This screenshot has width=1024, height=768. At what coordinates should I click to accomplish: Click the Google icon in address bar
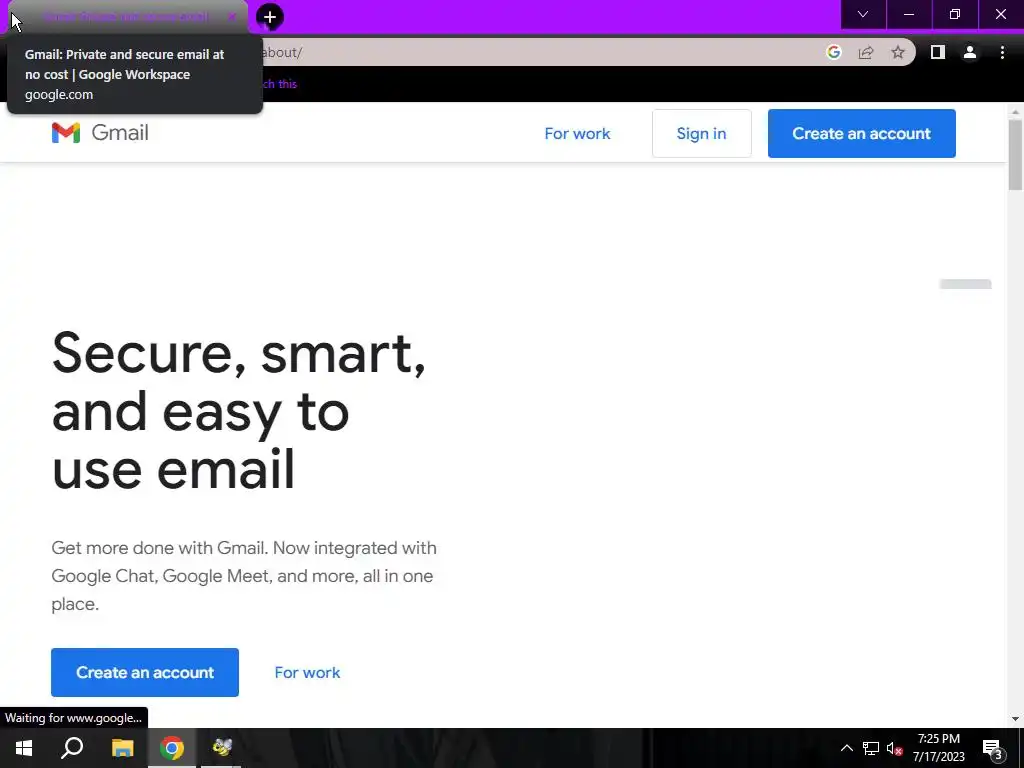tap(833, 52)
